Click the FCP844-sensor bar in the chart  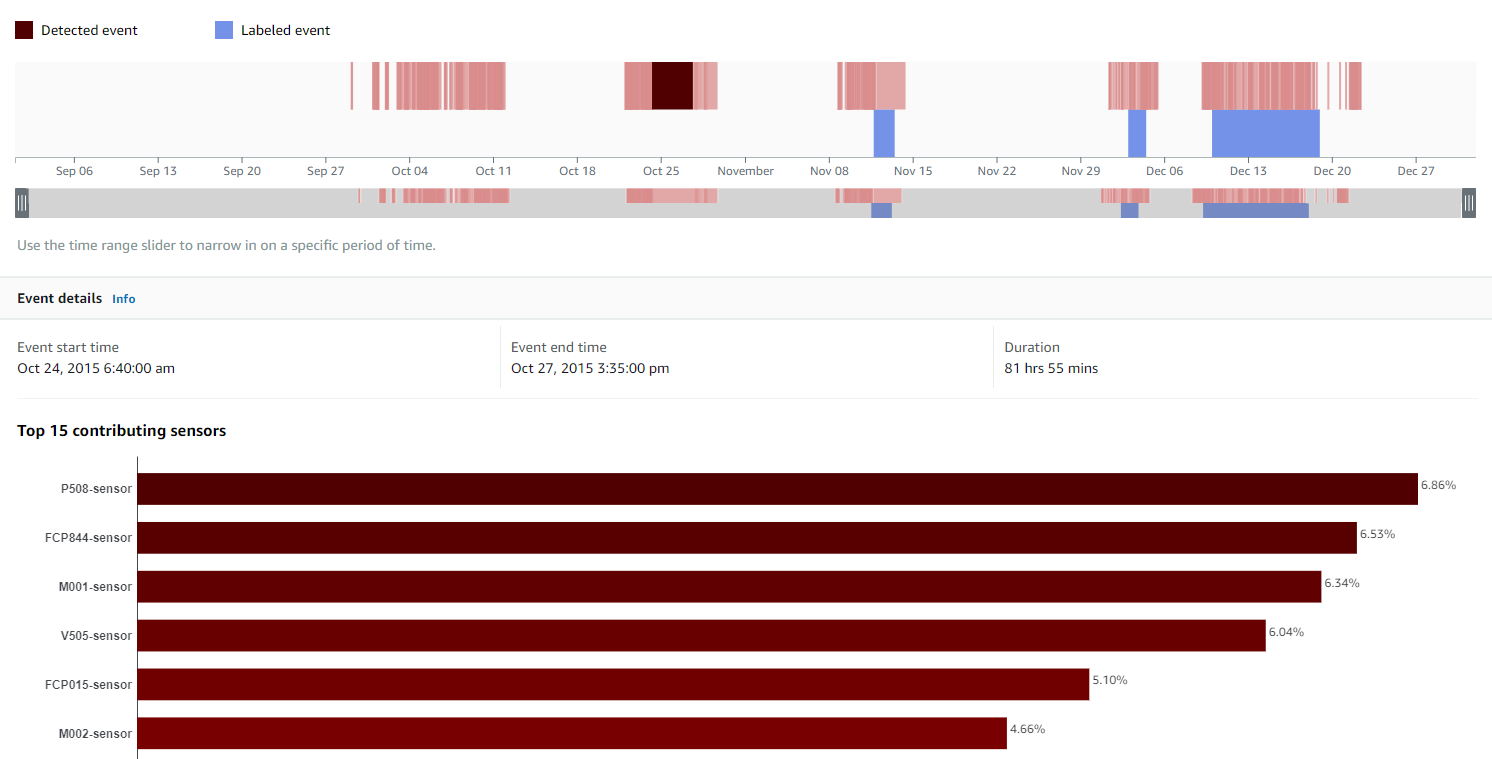coord(747,538)
